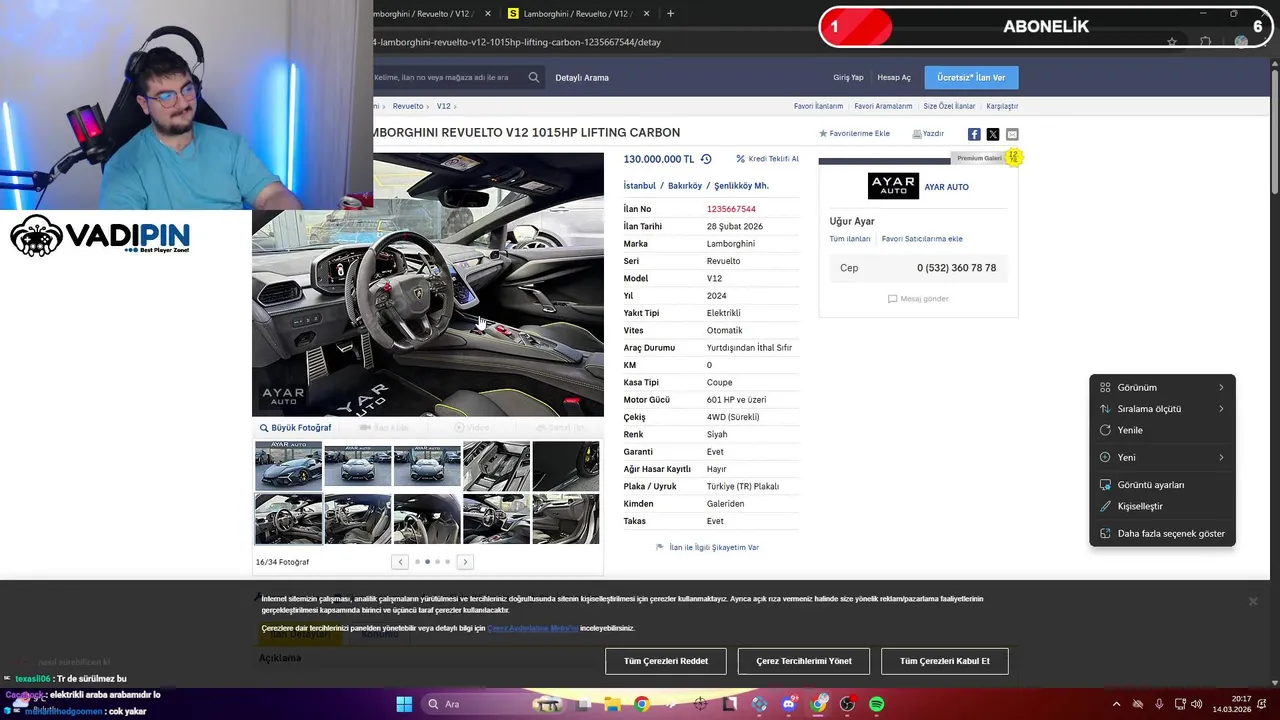The height and width of the screenshot is (720, 1280).
Task: Show hidden system tray icons
Action: [x=1117, y=704]
